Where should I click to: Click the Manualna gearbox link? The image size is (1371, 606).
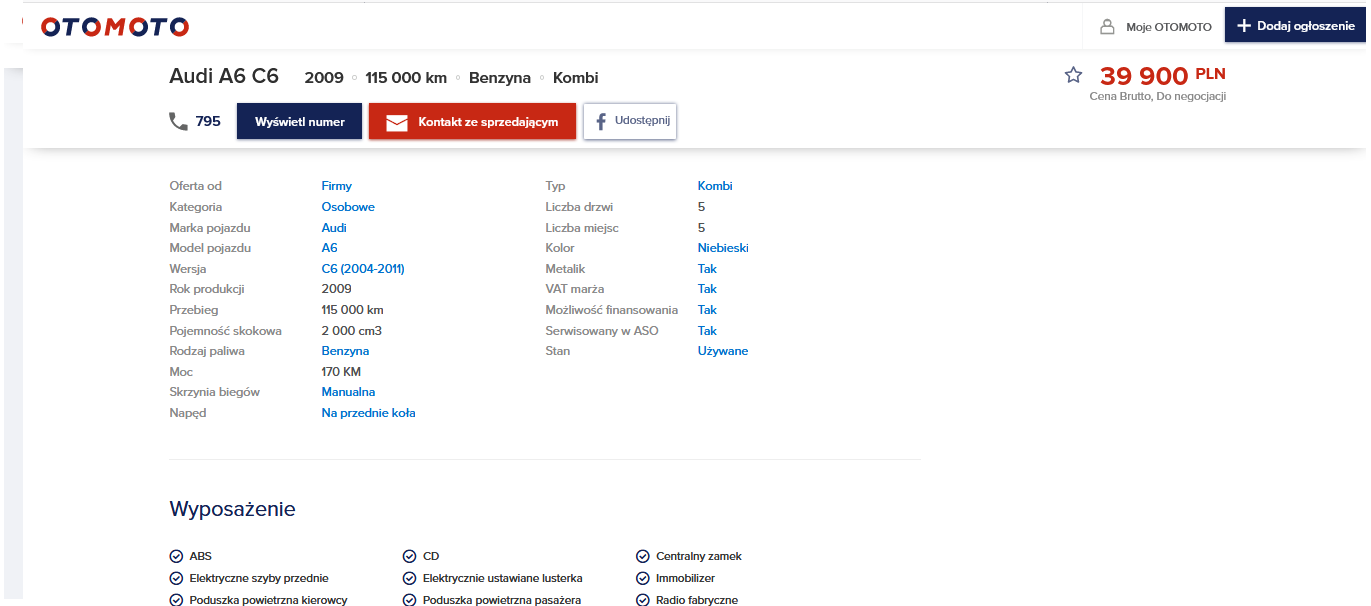(x=348, y=392)
